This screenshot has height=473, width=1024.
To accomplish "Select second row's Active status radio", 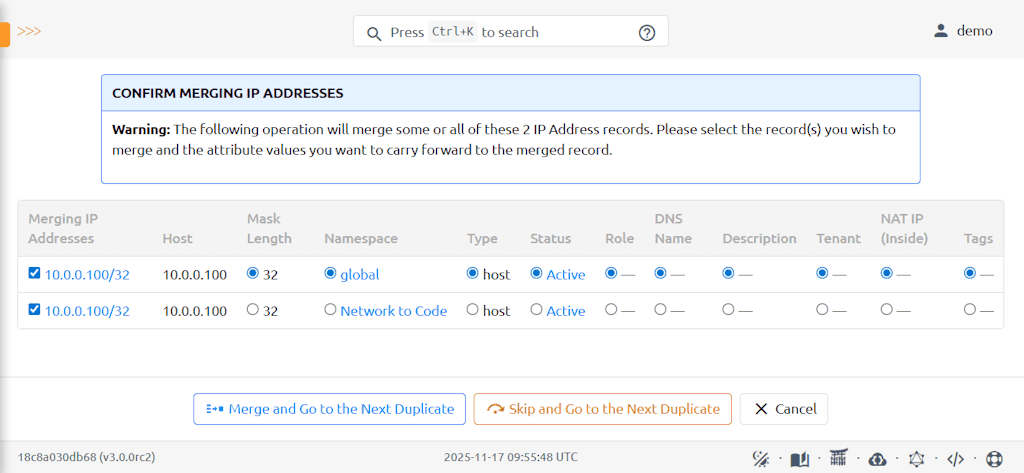I will (x=537, y=310).
